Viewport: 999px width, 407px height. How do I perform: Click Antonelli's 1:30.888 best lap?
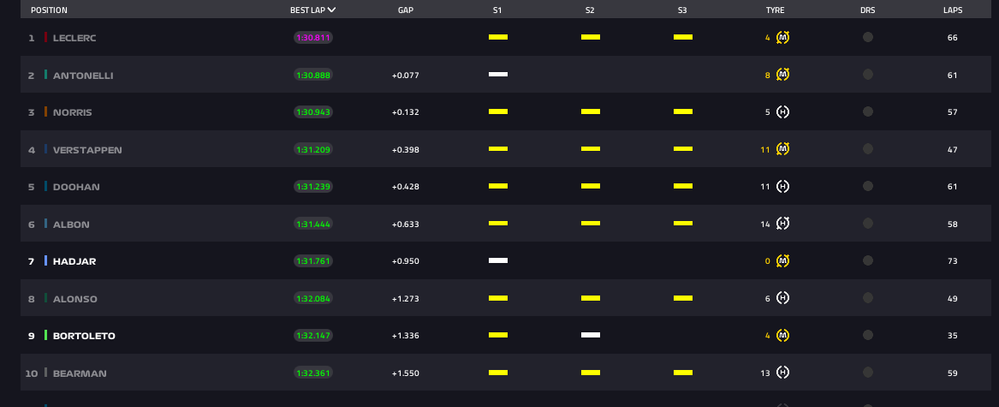pyautogui.click(x=313, y=75)
